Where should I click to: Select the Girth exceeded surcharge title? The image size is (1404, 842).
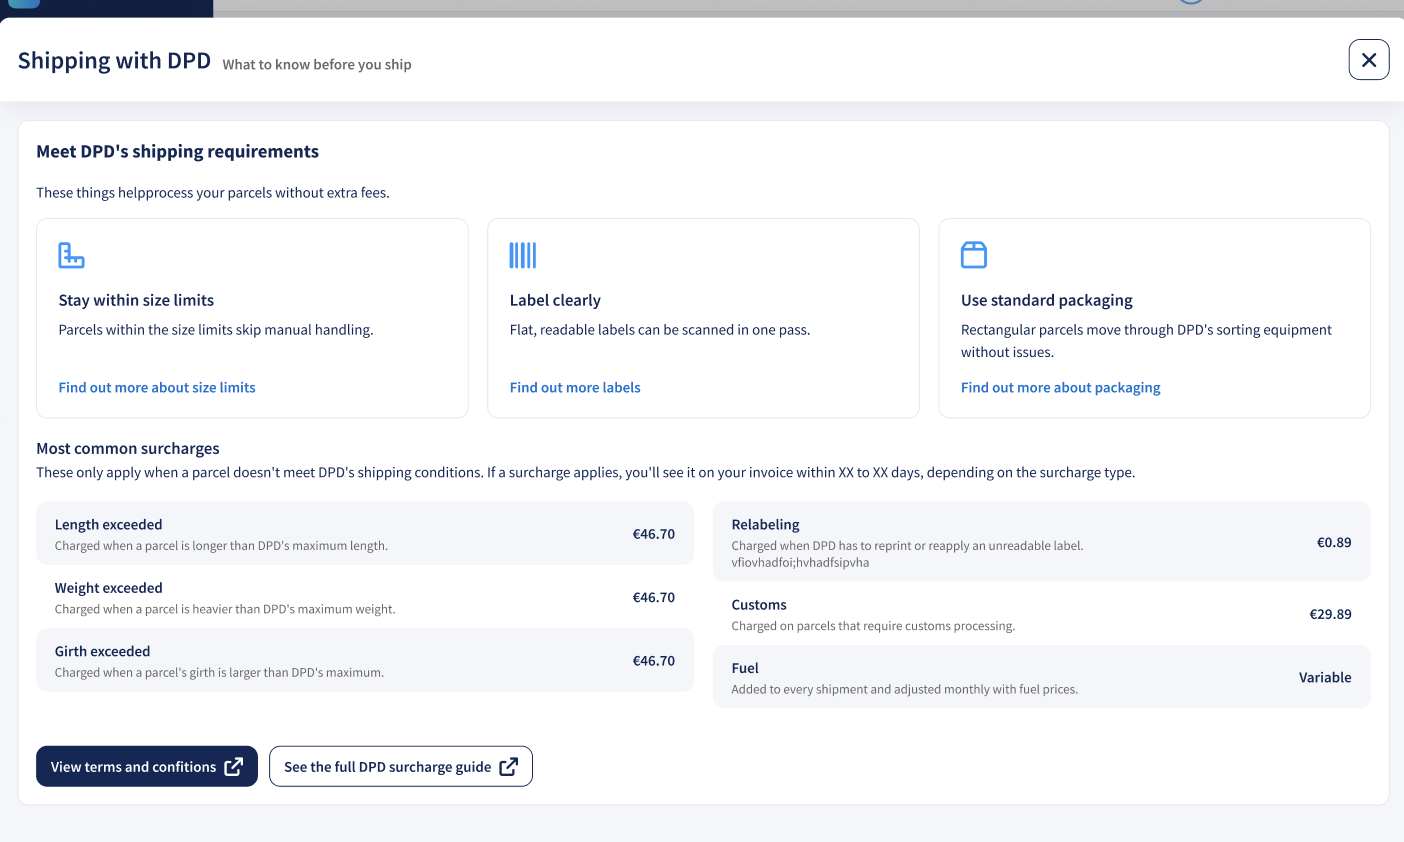click(102, 651)
